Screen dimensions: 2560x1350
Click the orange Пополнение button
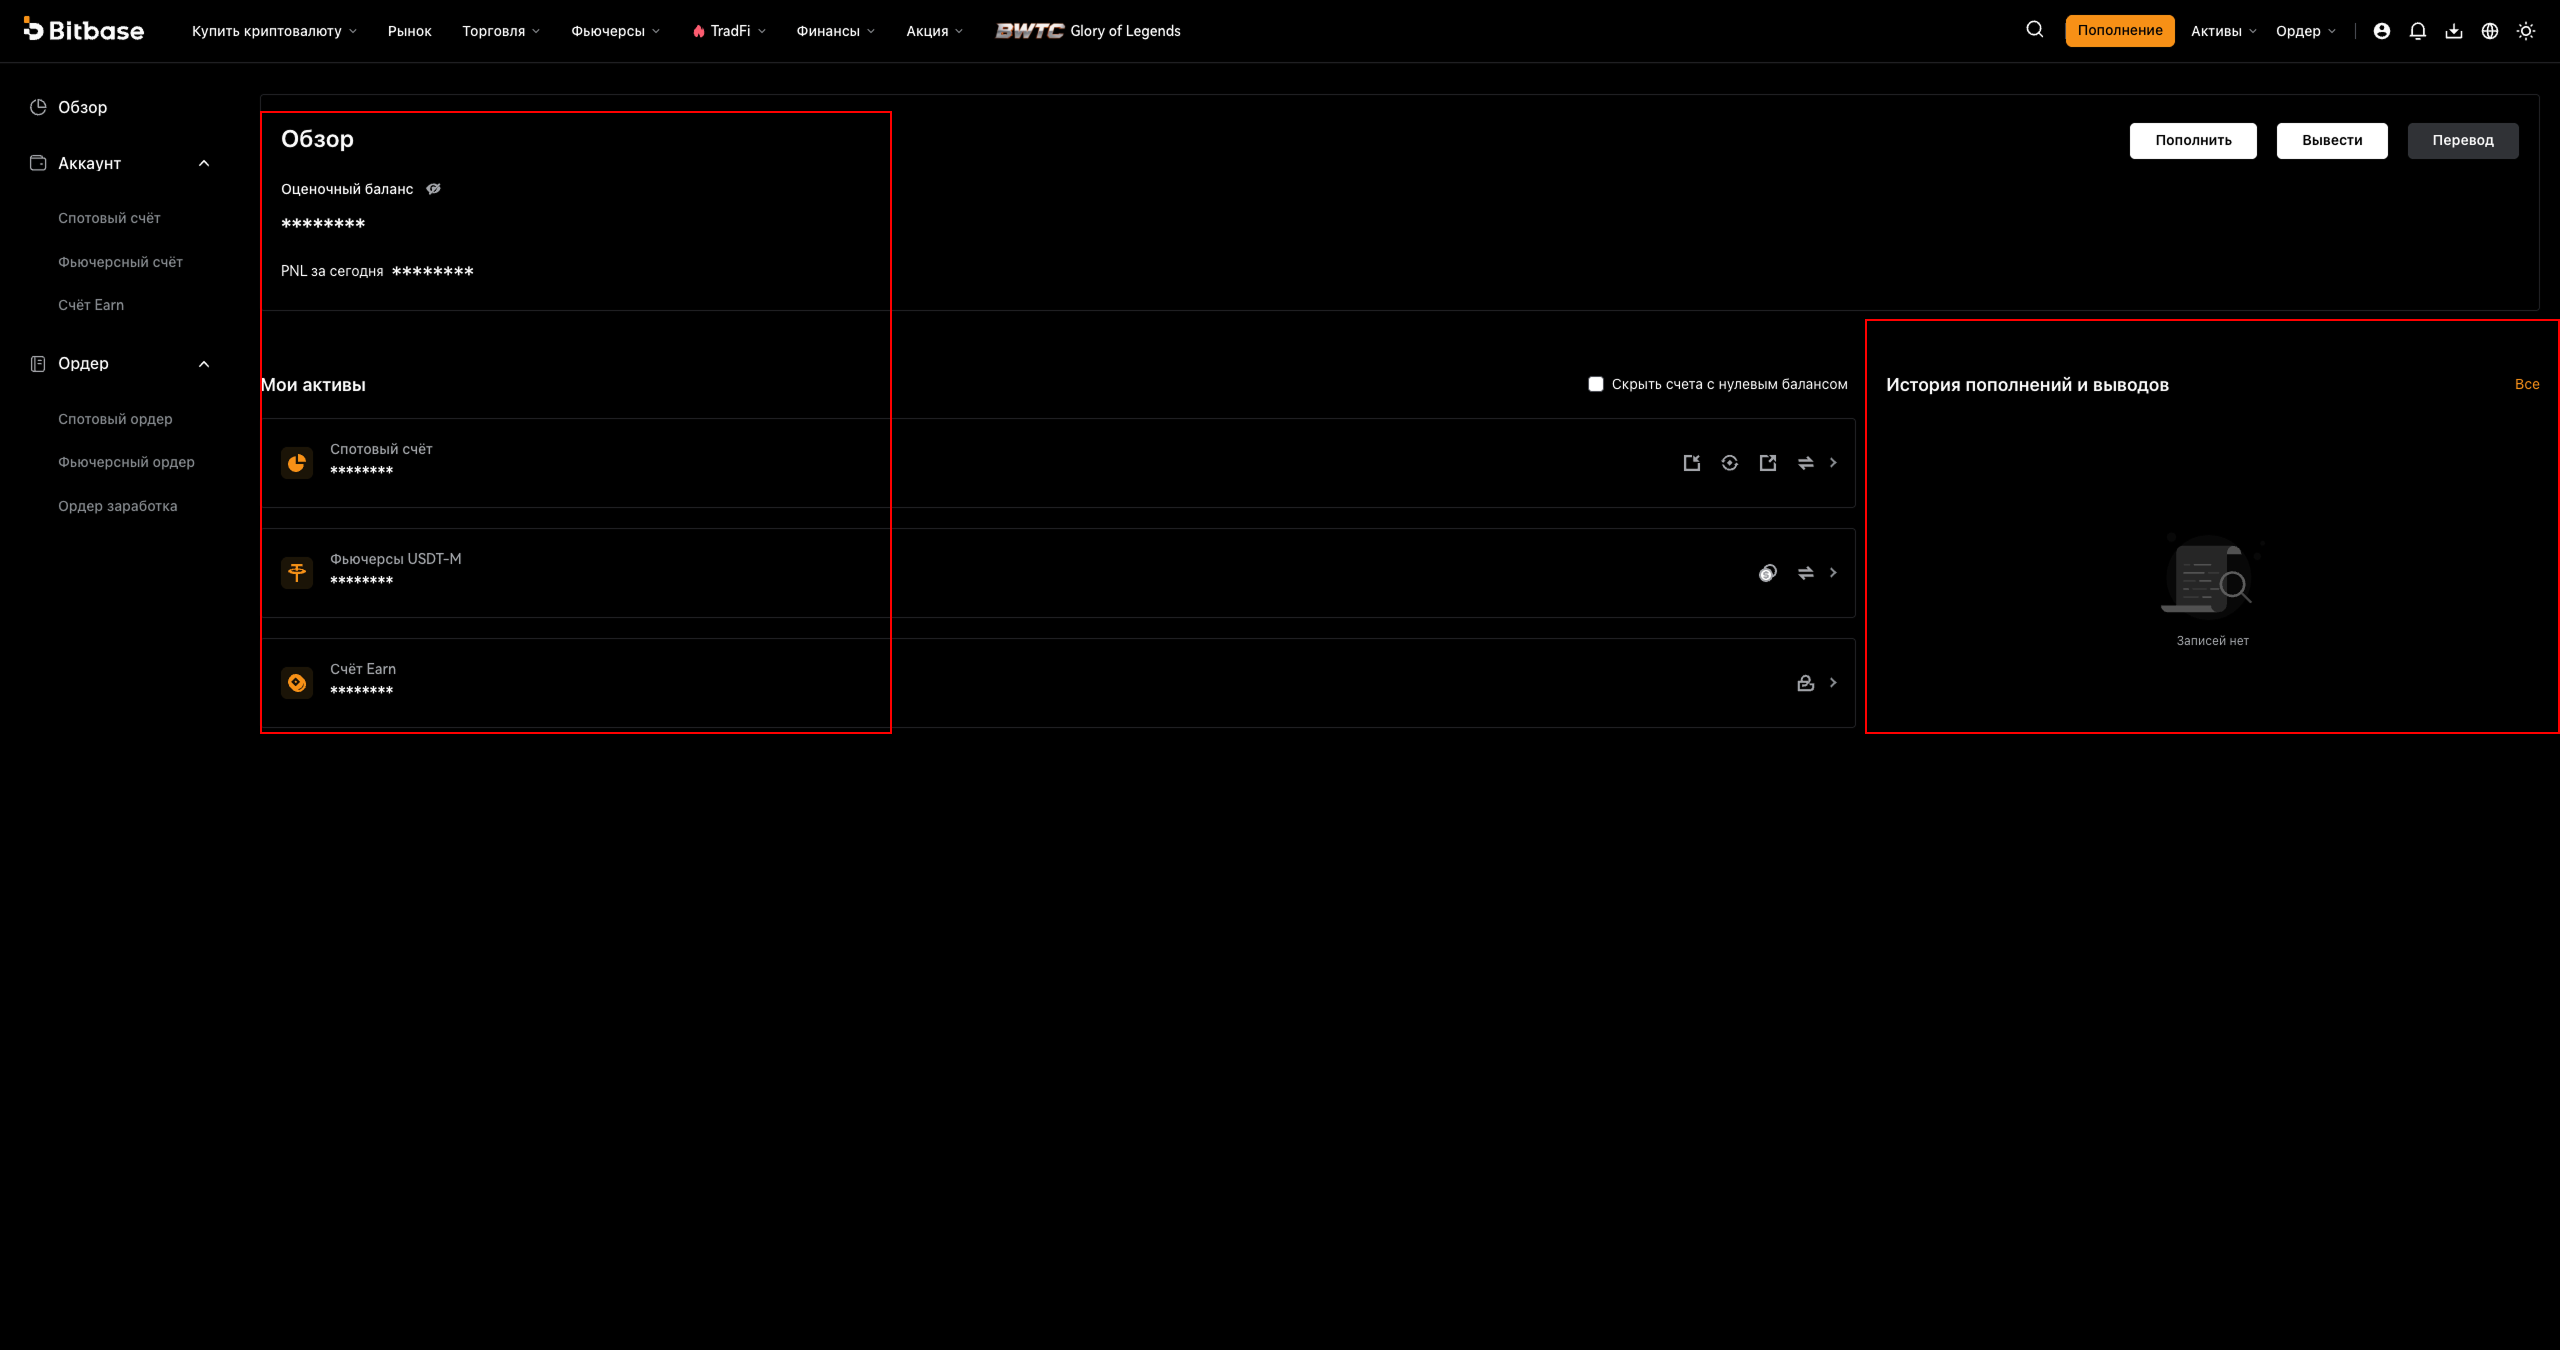tap(2120, 30)
